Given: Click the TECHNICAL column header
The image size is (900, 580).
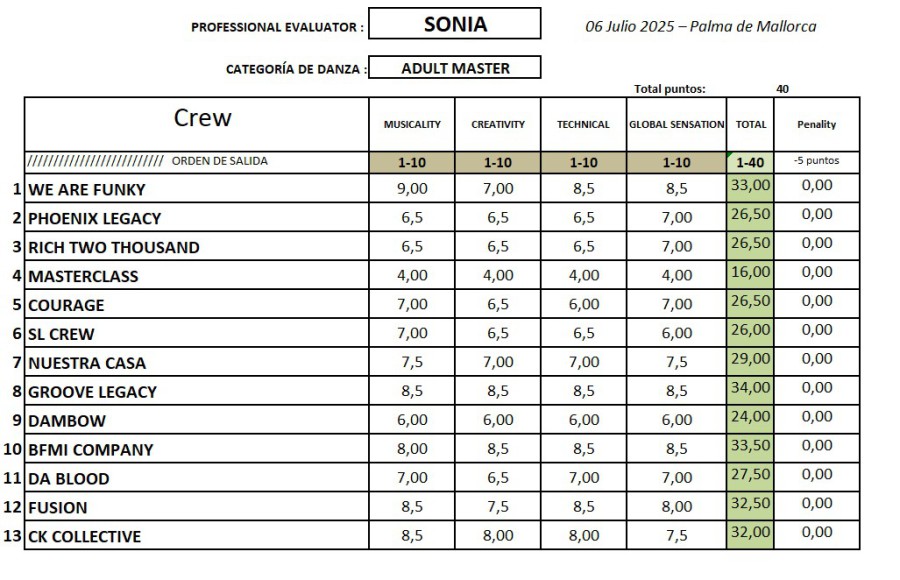Looking at the screenshot, I should [x=583, y=125].
